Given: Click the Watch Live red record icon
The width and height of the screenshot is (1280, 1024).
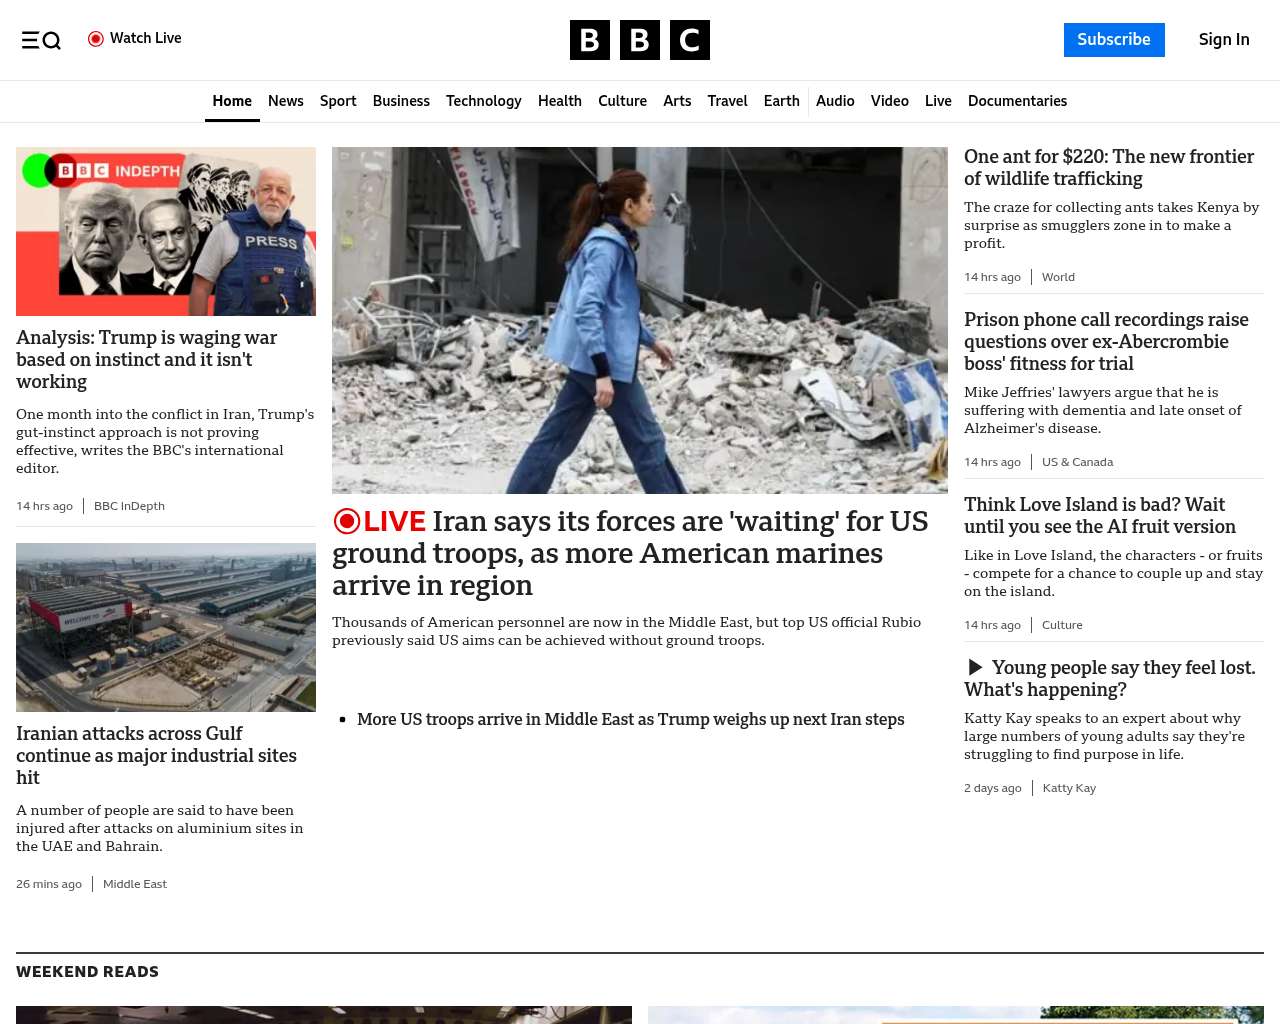Looking at the screenshot, I should [x=96, y=39].
